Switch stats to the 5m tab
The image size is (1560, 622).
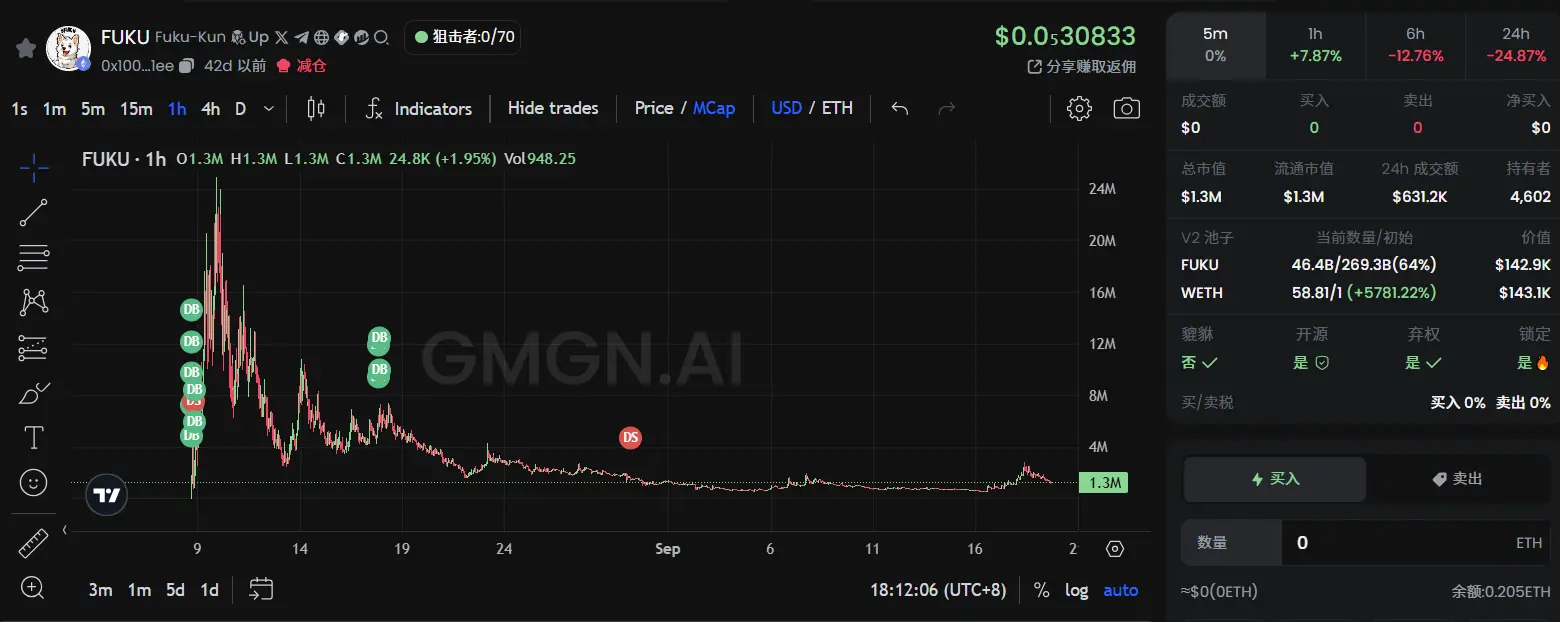(1215, 45)
